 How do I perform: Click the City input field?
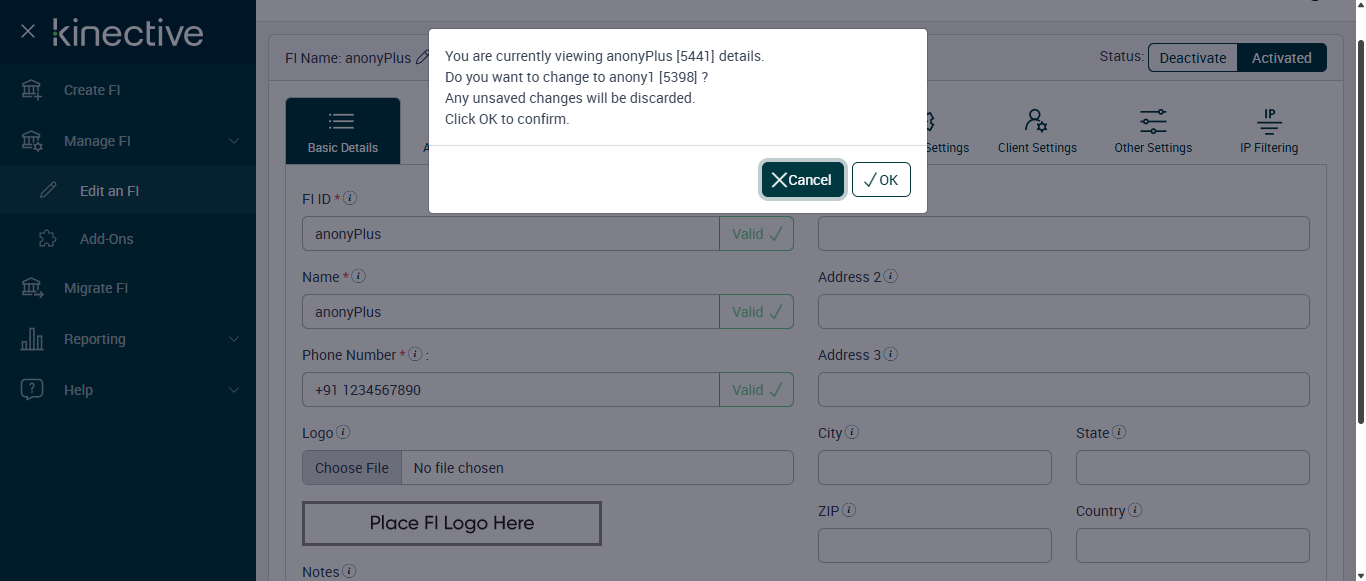[934, 468]
